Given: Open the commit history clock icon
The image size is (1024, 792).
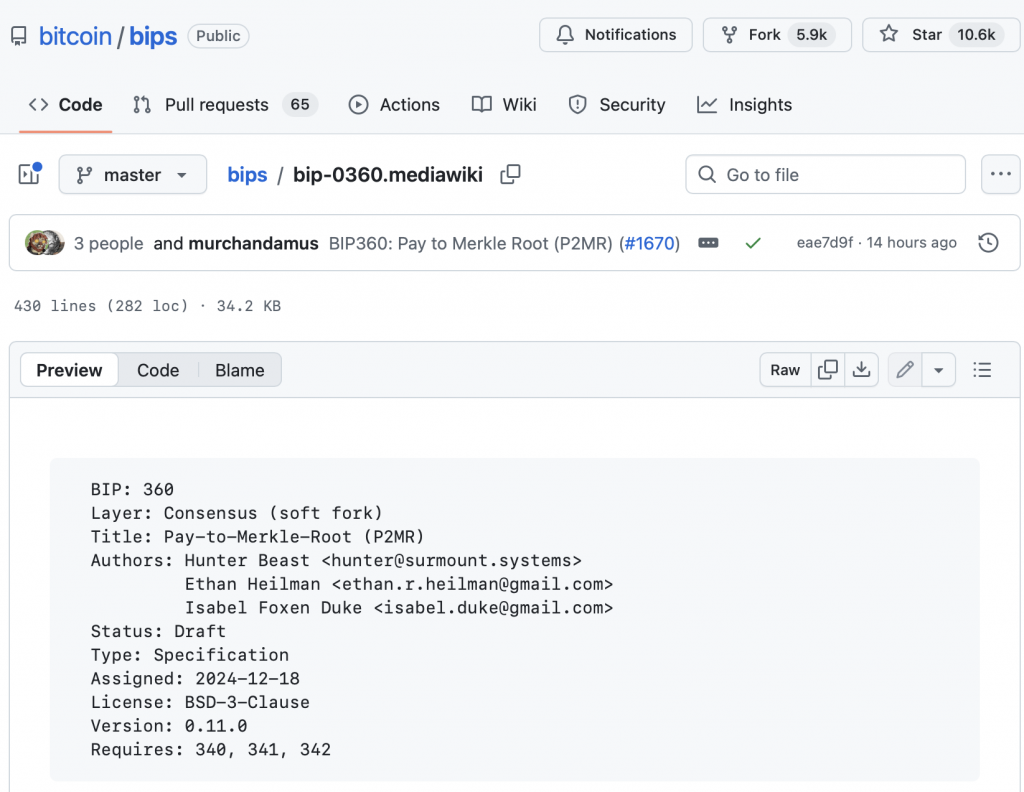Looking at the screenshot, I should click(988, 243).
